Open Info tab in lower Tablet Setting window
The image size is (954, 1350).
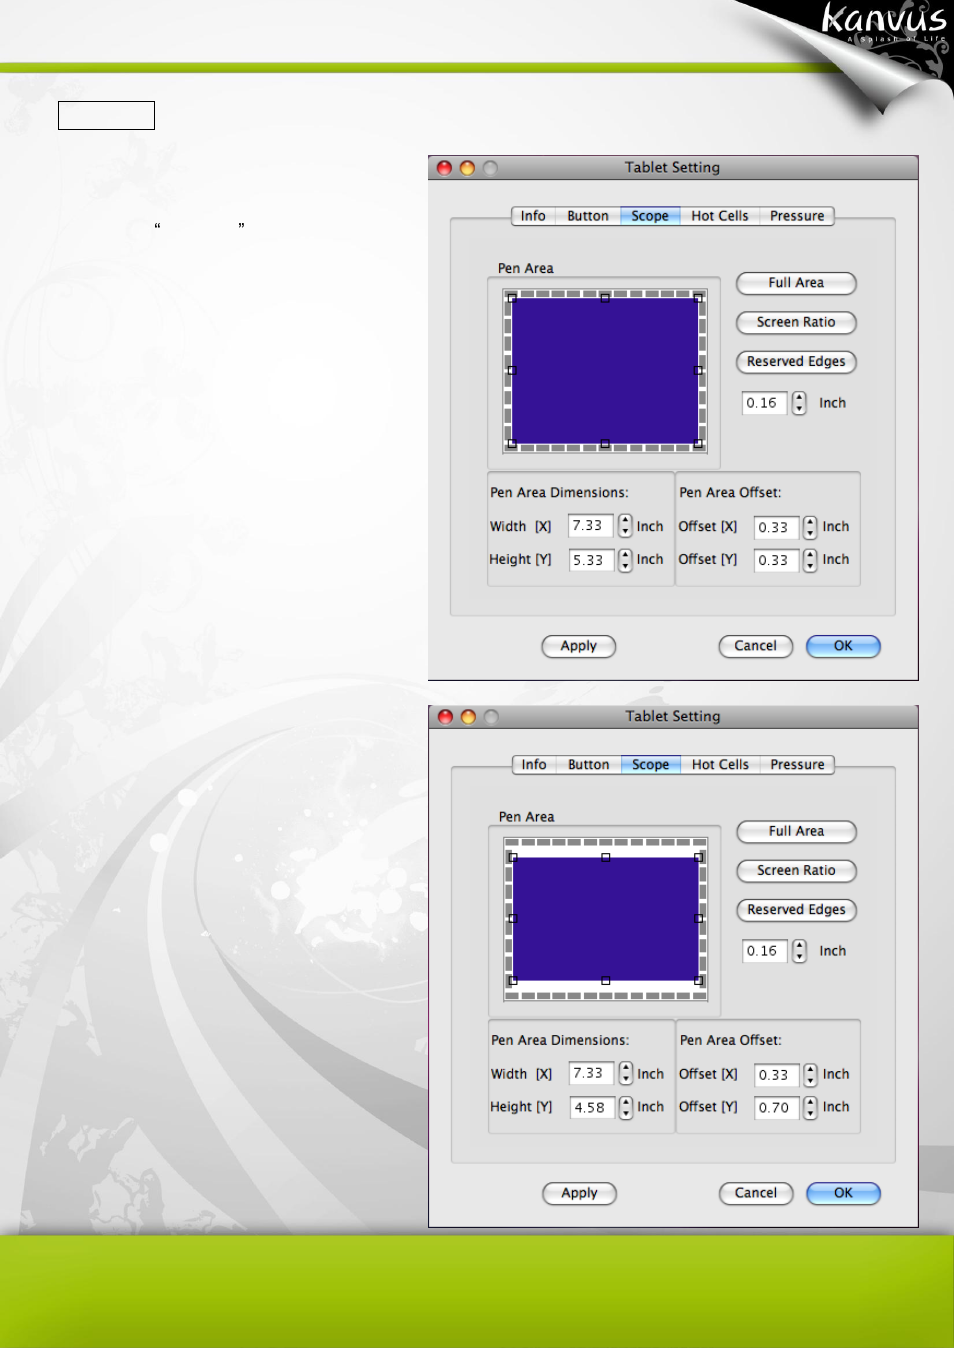[x=534, y=765]
